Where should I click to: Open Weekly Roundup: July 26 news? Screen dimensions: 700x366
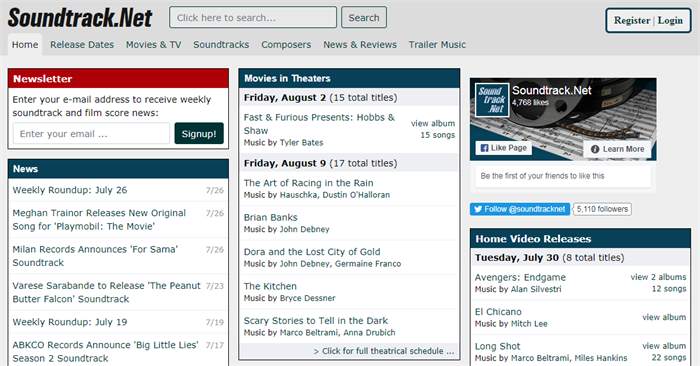coord(70,190)
